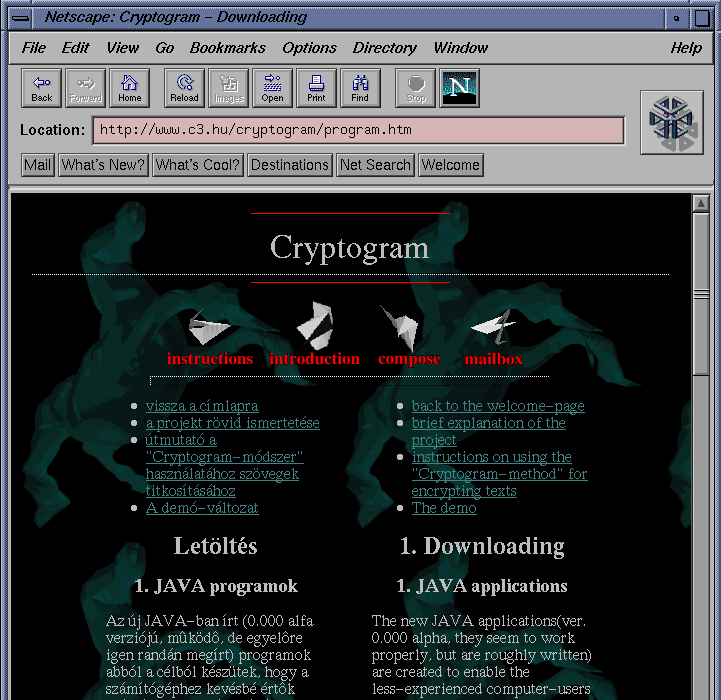The width and height of the screenshot is (721, 700).
Task: Click into the Location URL field
Action: (x=358, y=130)
